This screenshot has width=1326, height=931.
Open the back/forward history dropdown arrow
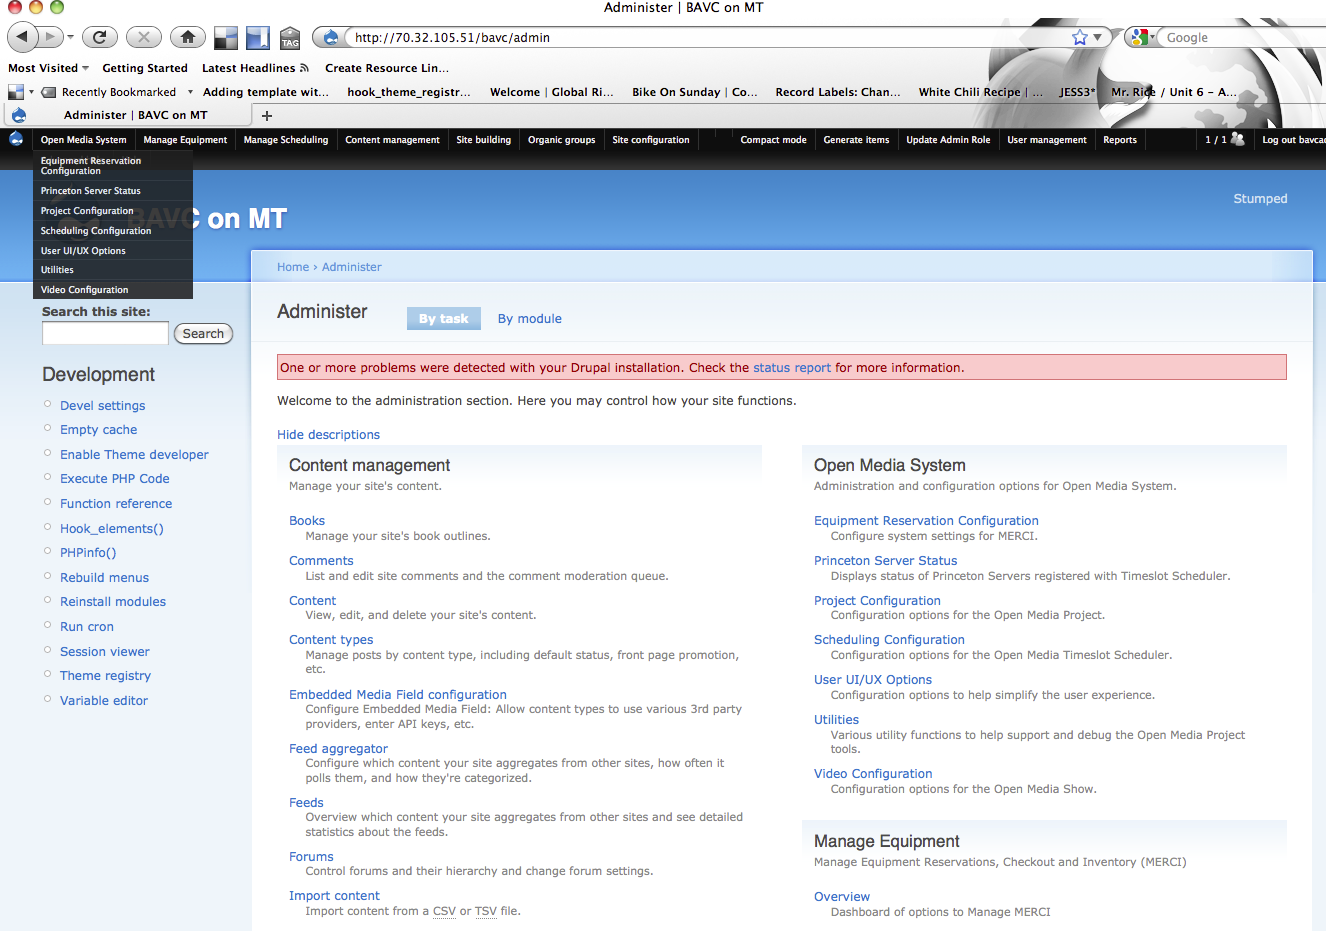(71, 37)
